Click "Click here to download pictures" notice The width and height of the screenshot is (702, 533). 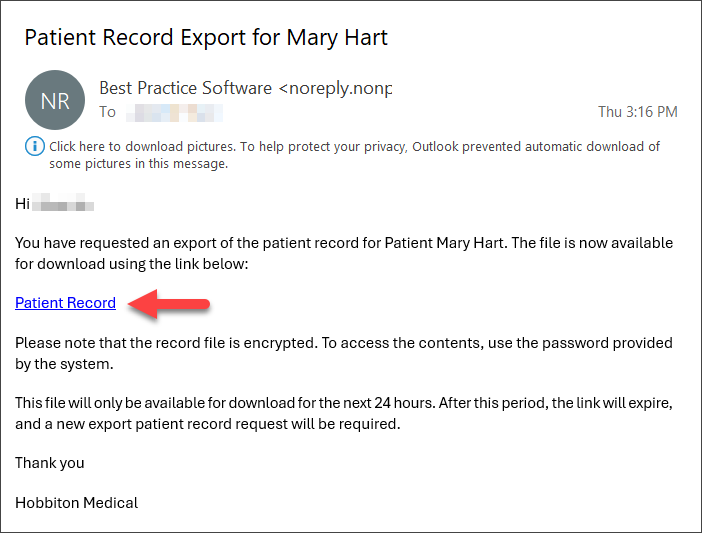[x=140, y=146]
